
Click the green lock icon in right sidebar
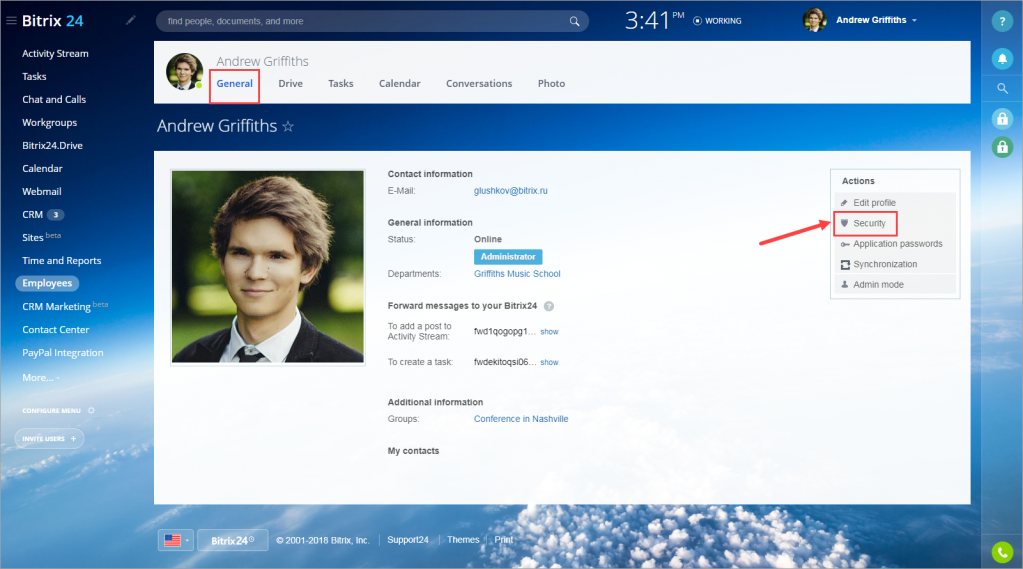(1002, 147)
